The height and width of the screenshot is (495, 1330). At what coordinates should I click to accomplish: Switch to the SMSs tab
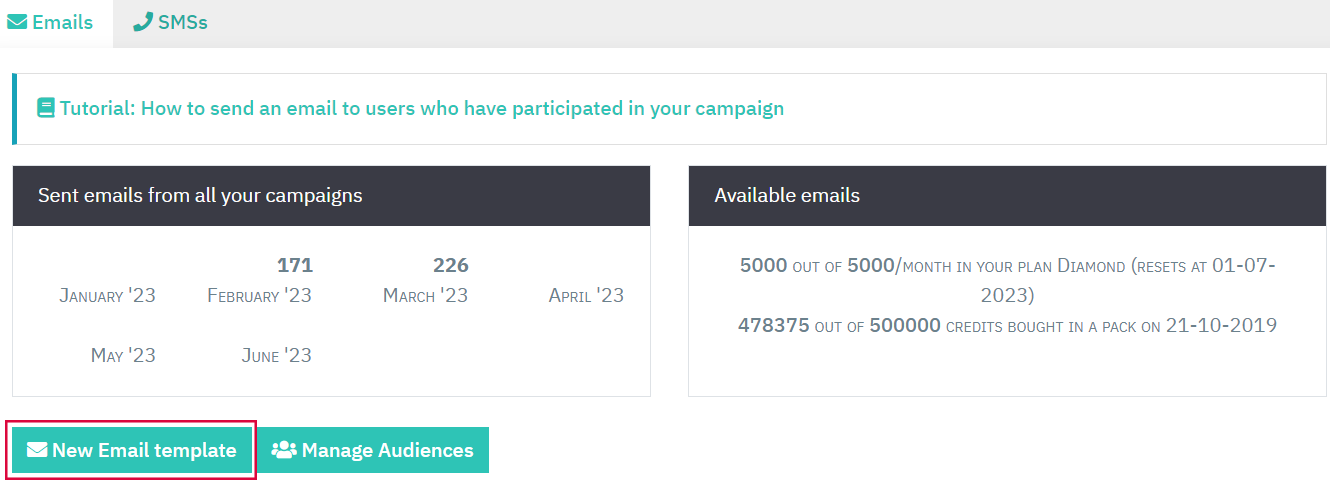click(x=171, y=22)
